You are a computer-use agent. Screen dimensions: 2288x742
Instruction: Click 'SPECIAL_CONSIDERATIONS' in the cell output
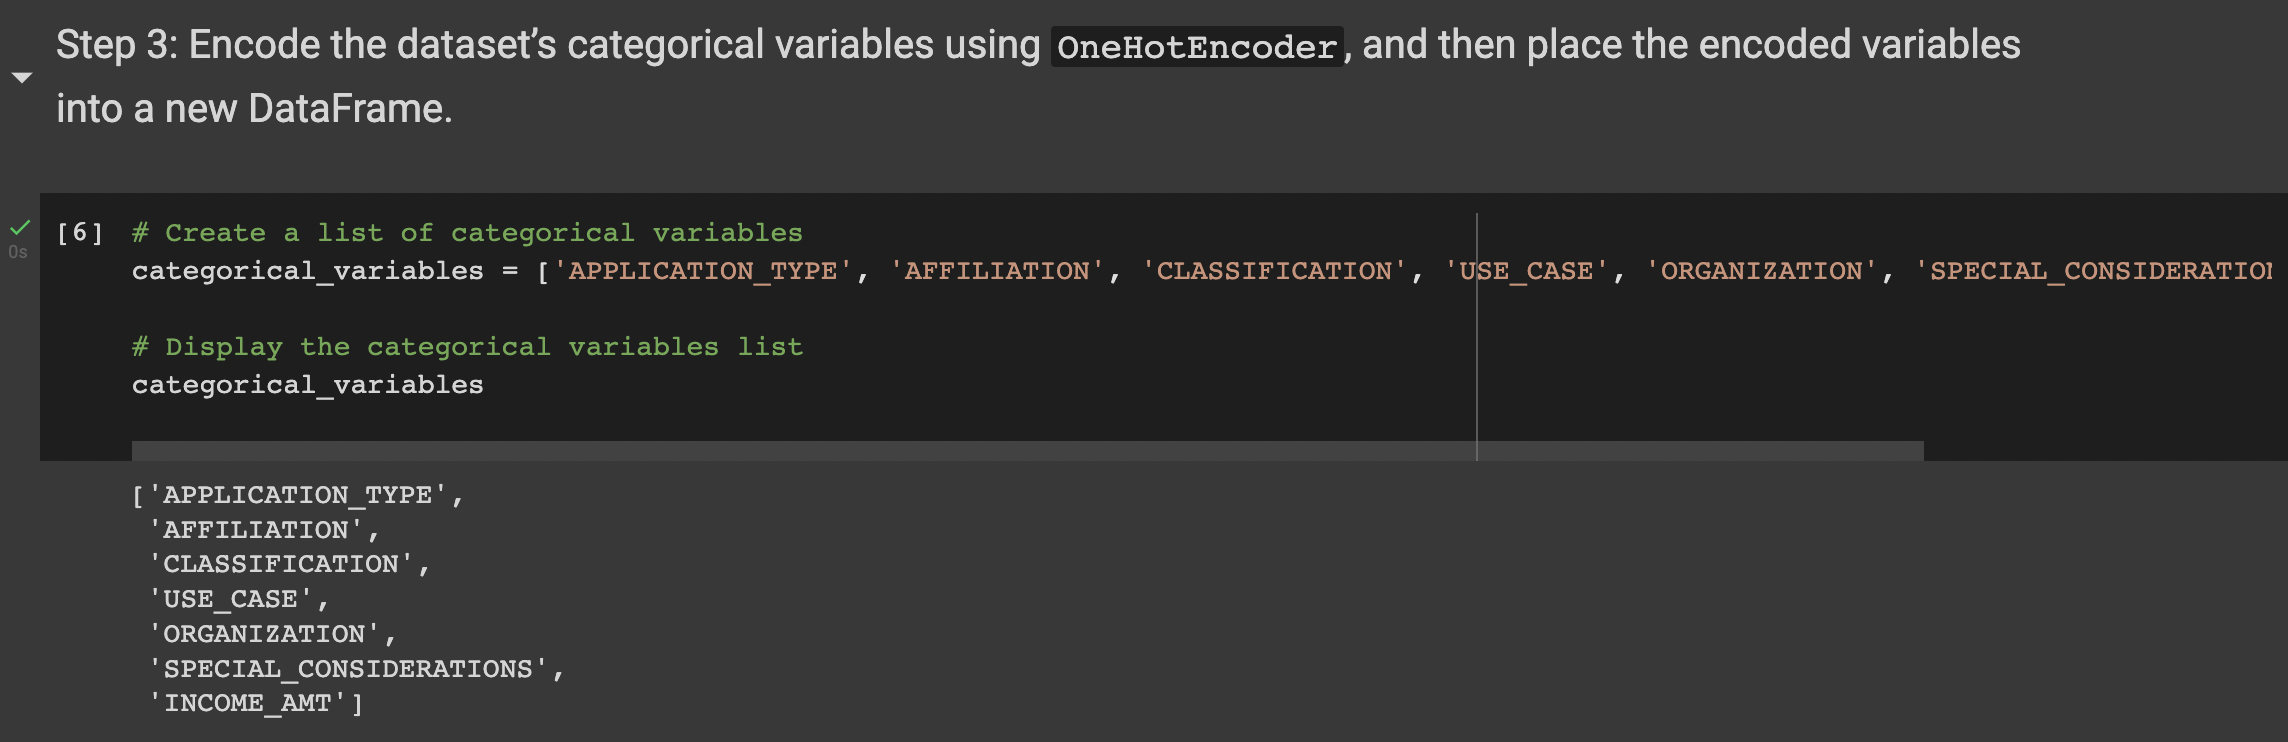click(x=347, y=669)
